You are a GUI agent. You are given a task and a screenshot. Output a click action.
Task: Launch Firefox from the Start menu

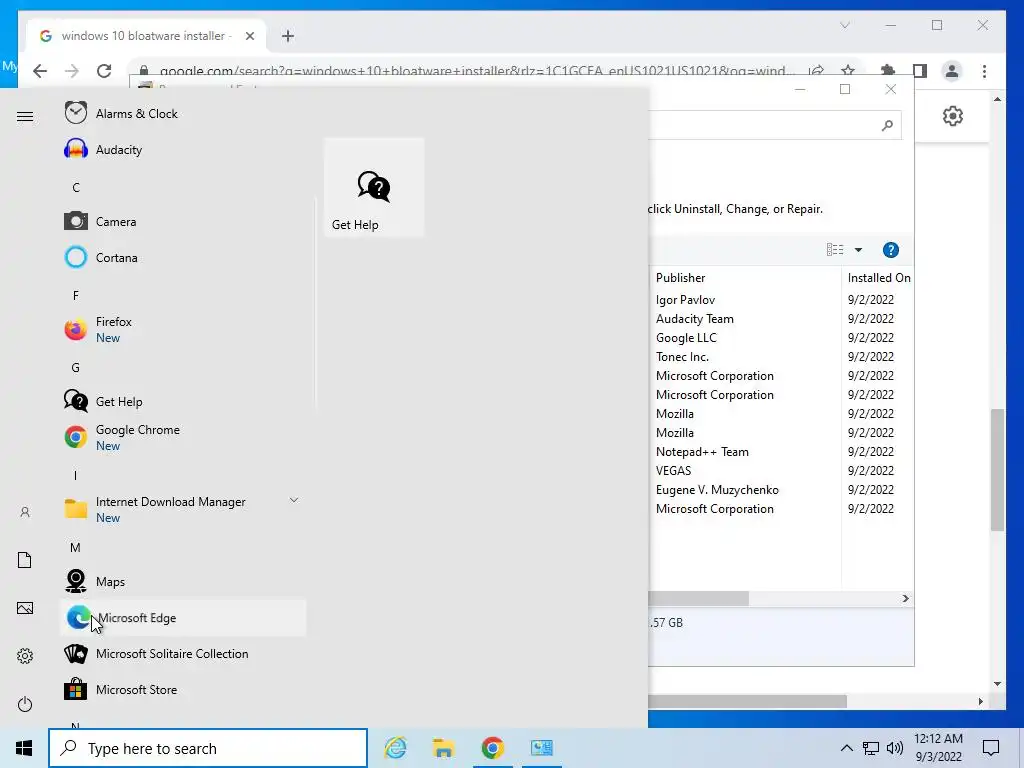click(183, 329)
